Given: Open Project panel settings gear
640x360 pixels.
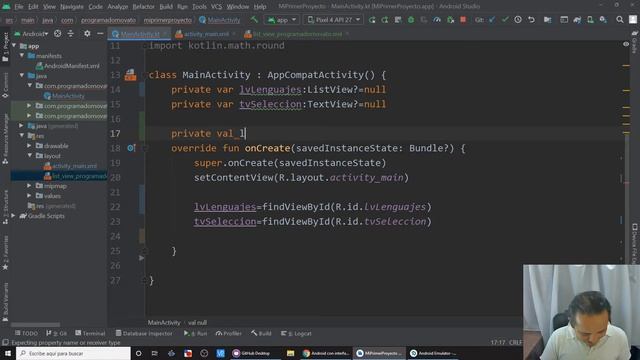Looking at the screenshot, I should (87, 33).
